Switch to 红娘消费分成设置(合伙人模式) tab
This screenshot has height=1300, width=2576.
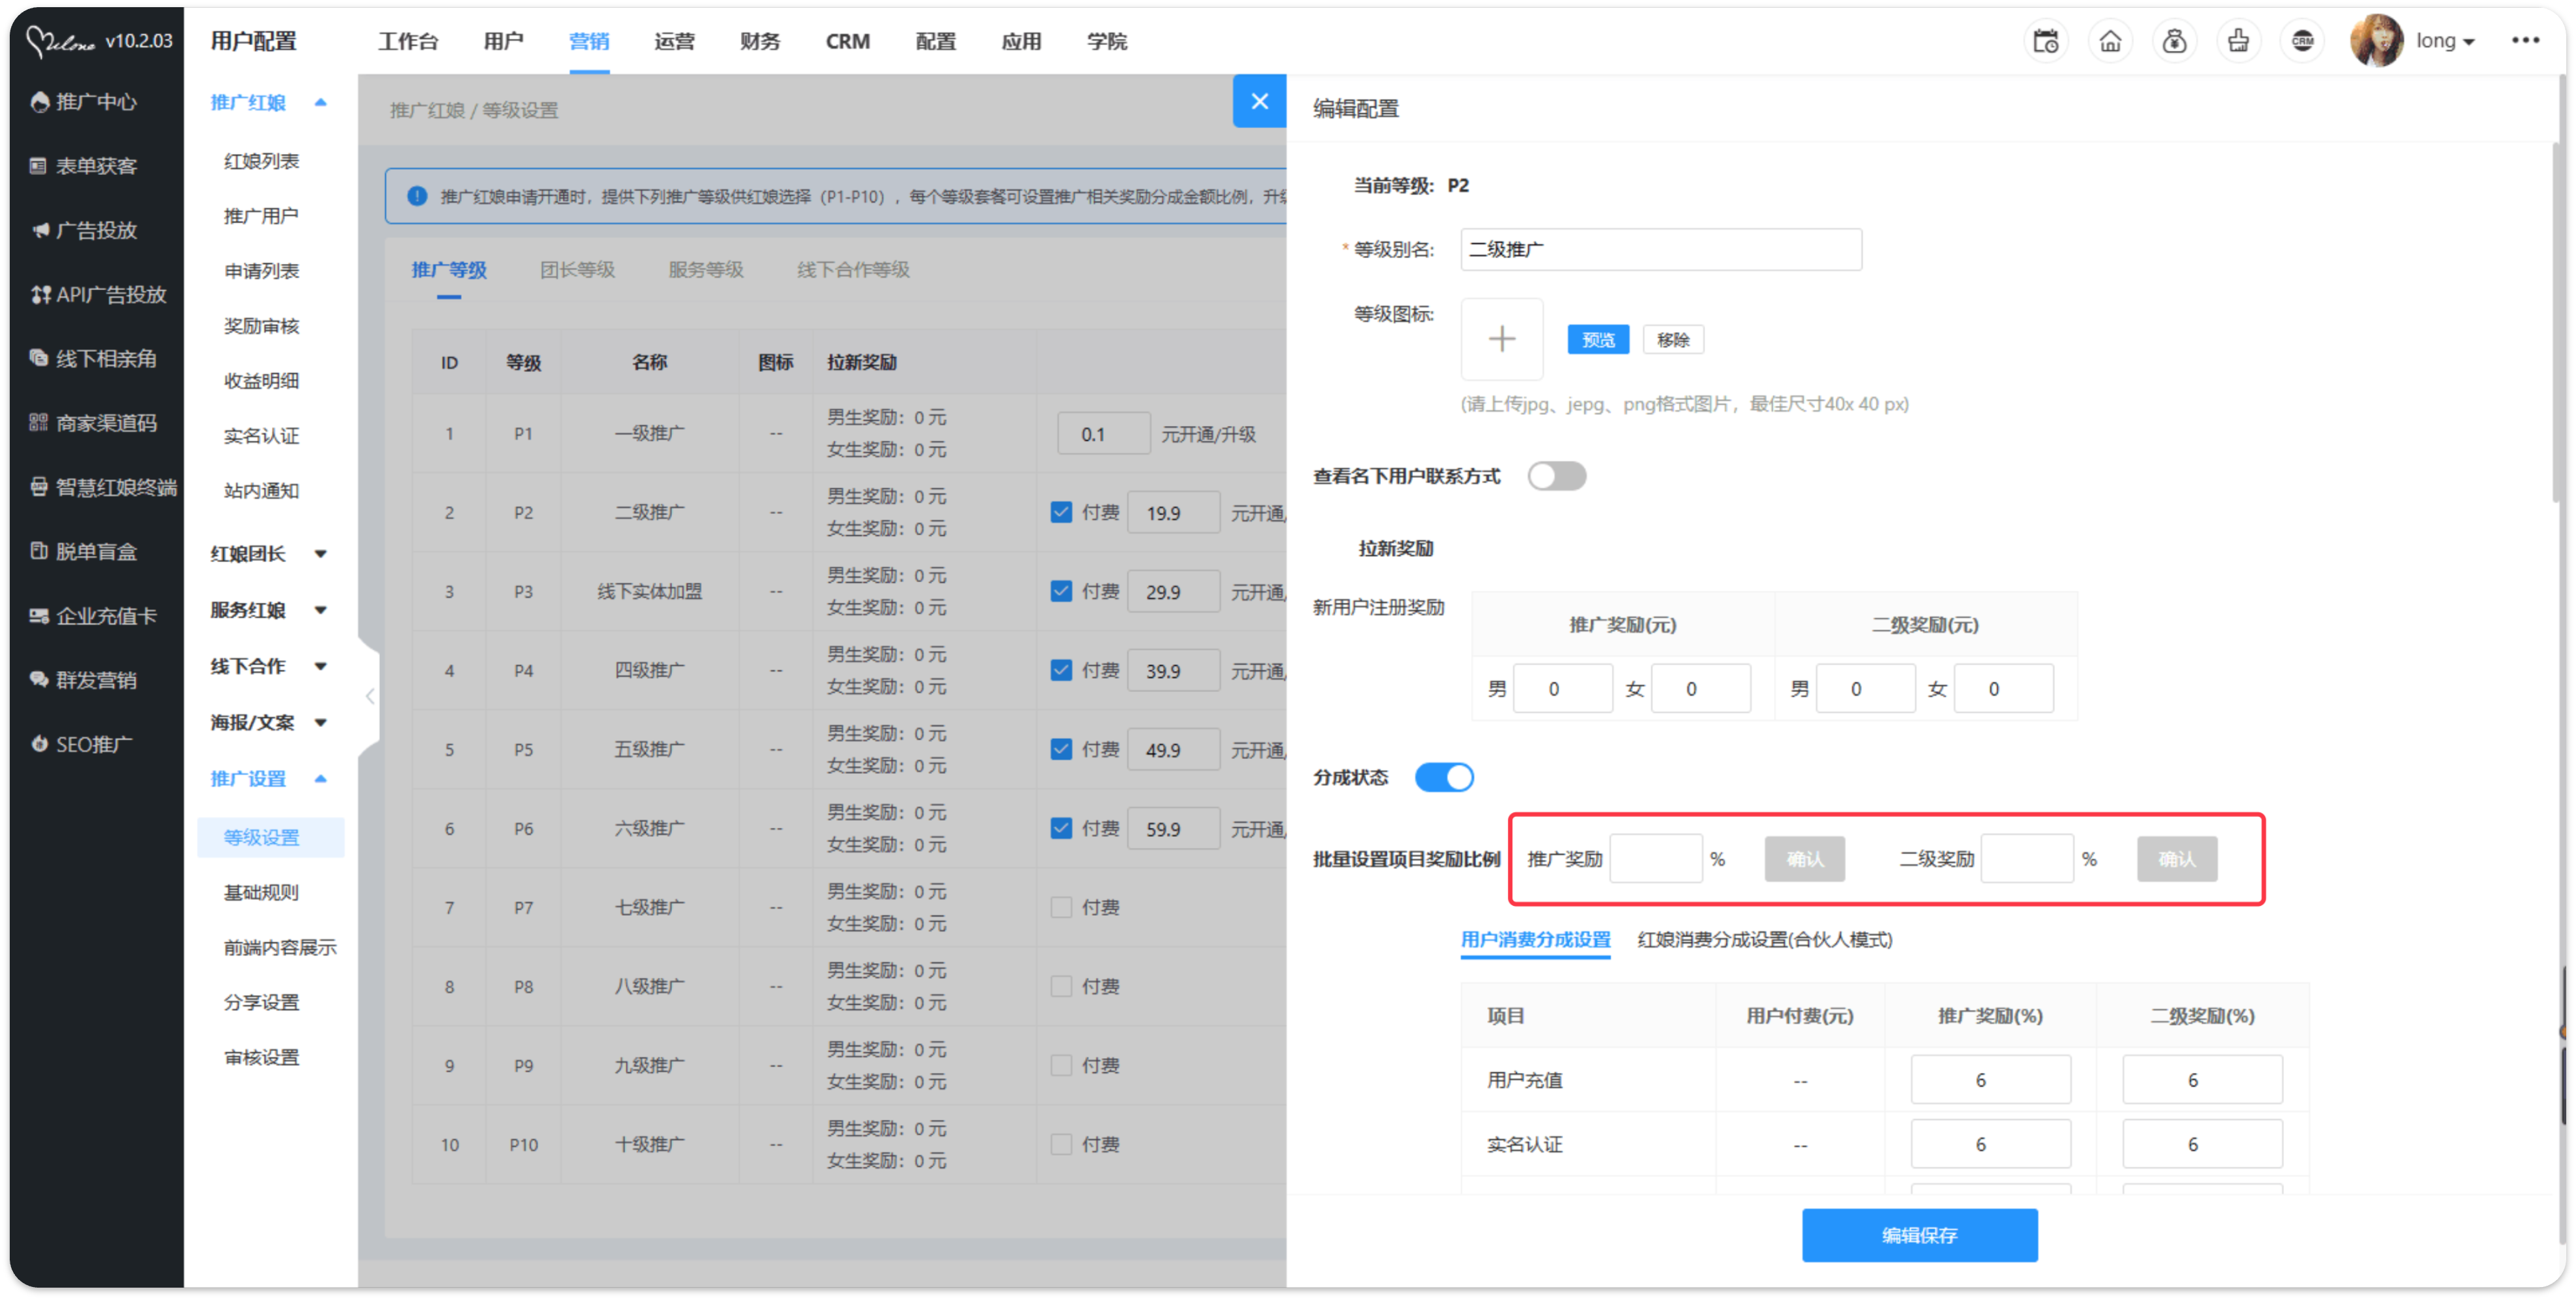coord(1764,939)
